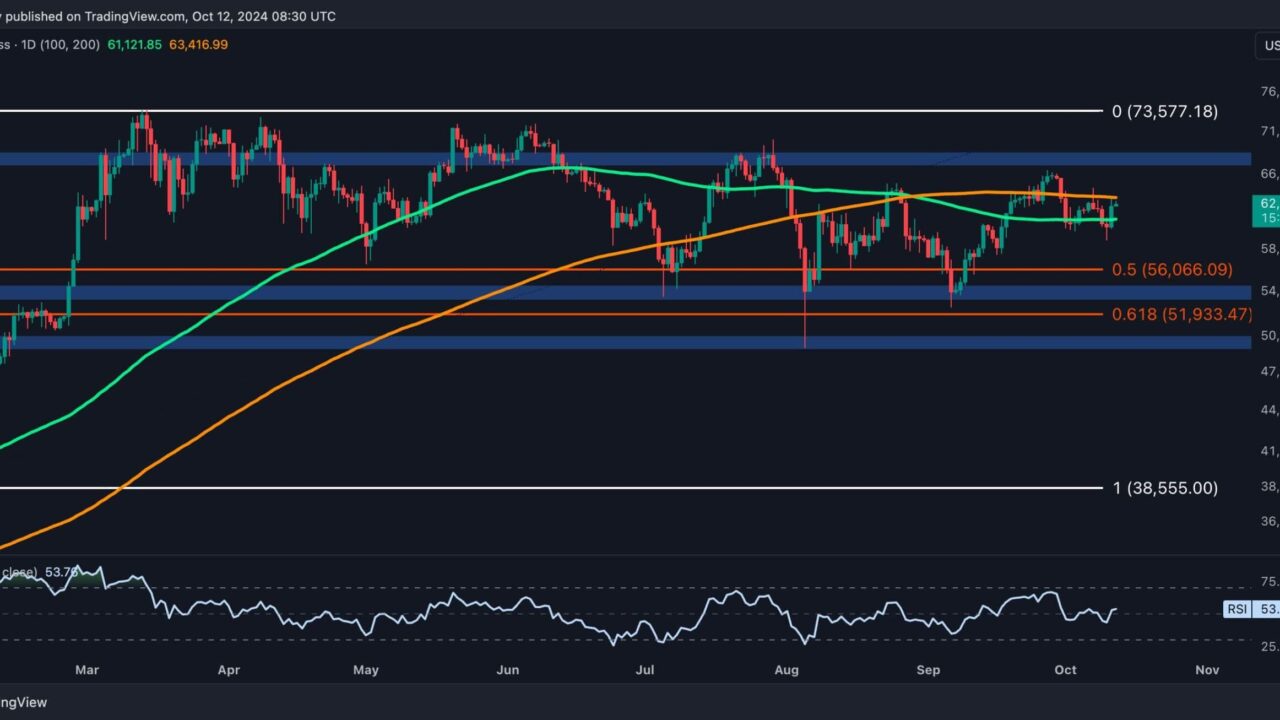Select the upper blue resistance zone band
The image size is (1280, 720).
[x=625, y=159]
